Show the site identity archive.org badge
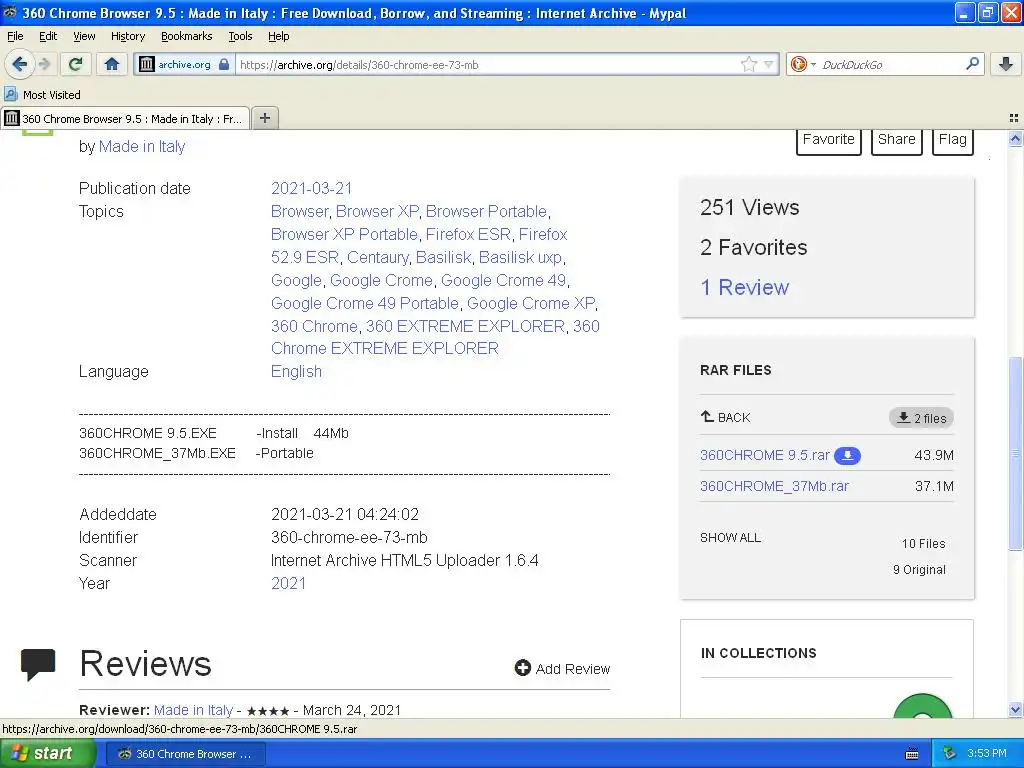Image resolution: width=1024 pixels, height=768 pixels. (184, 64)
